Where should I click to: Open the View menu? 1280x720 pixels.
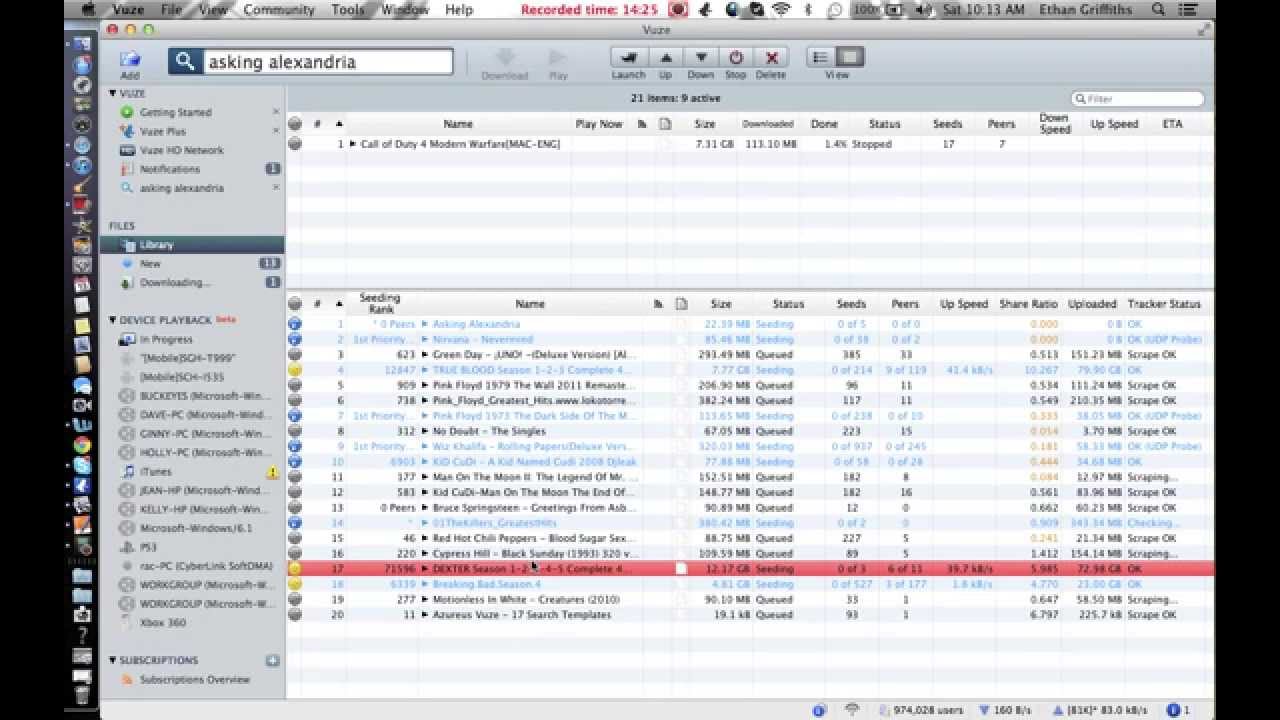click(213, 9)
